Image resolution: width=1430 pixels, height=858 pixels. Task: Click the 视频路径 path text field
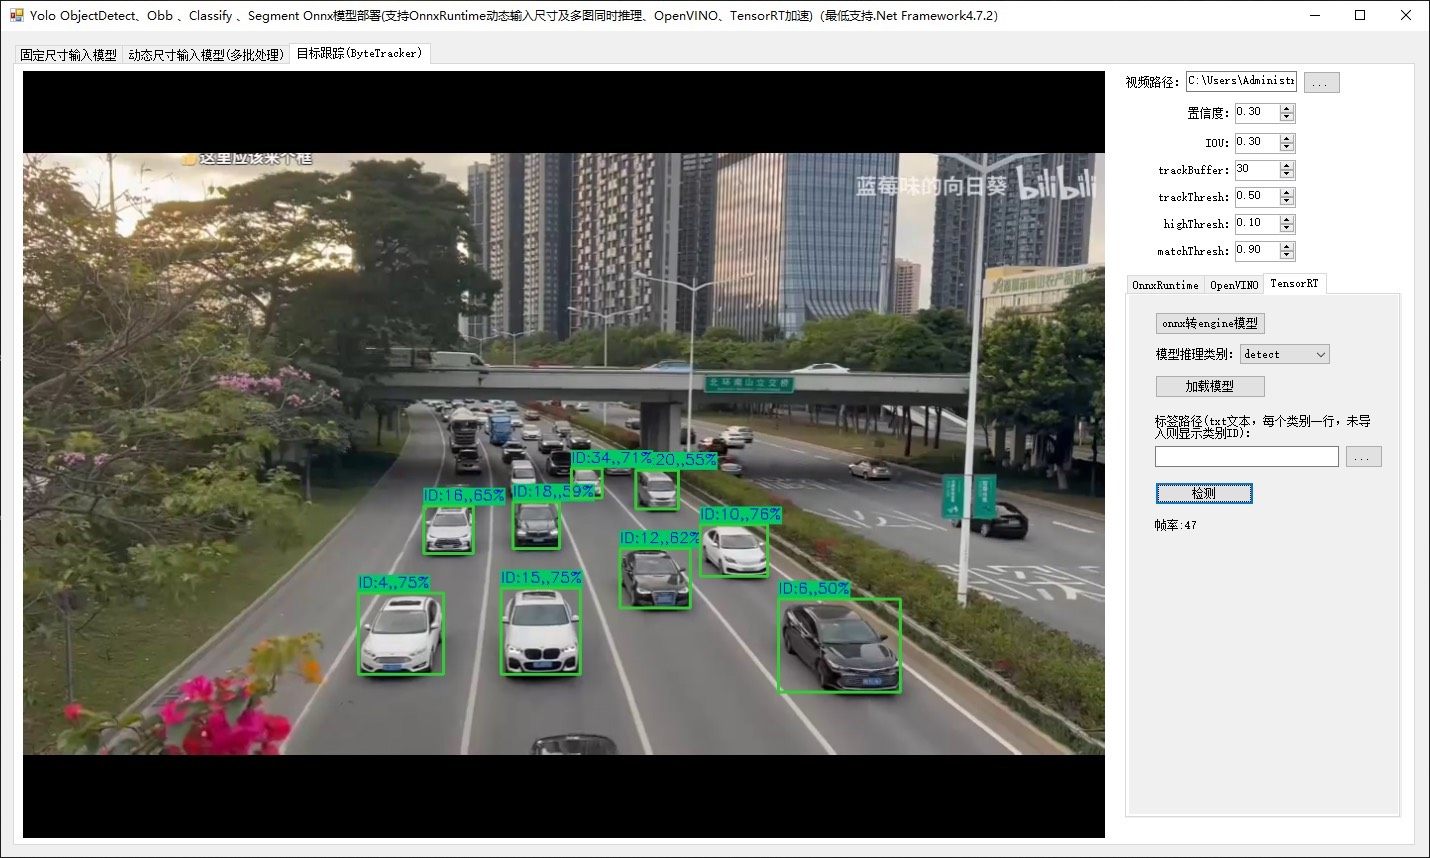[x=1241, y=81]
